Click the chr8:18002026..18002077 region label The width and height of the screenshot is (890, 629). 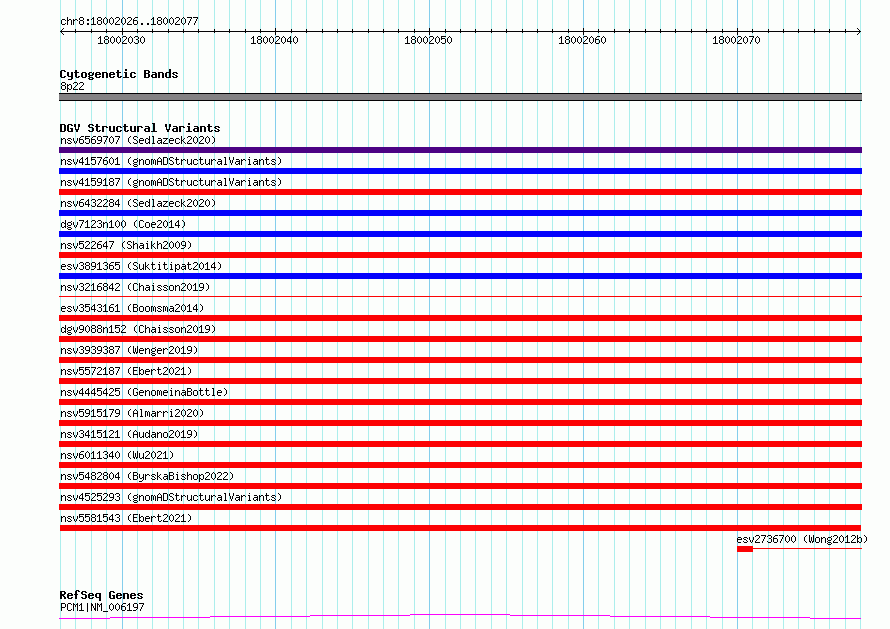point(129,21)
